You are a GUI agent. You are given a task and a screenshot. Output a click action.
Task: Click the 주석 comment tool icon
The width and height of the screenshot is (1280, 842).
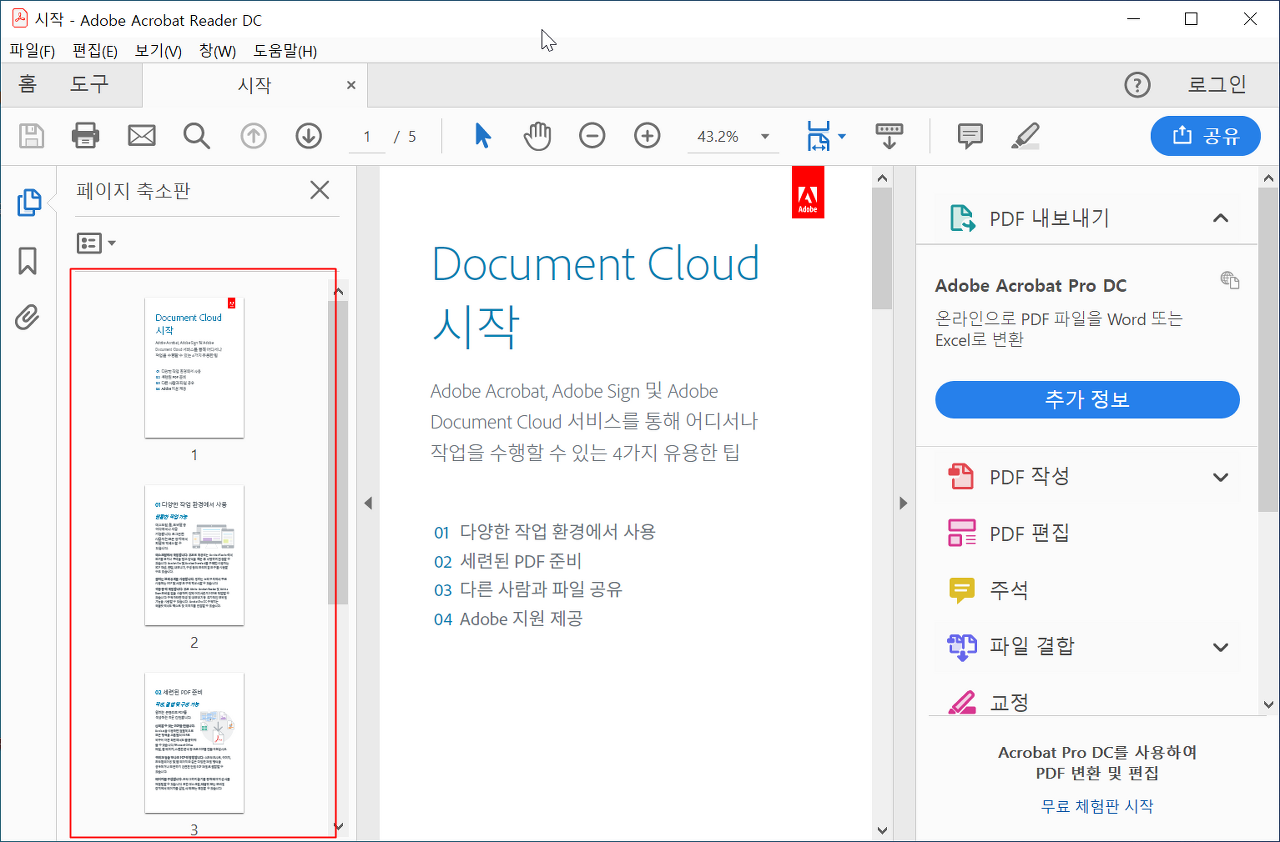[x=961, y=590]
